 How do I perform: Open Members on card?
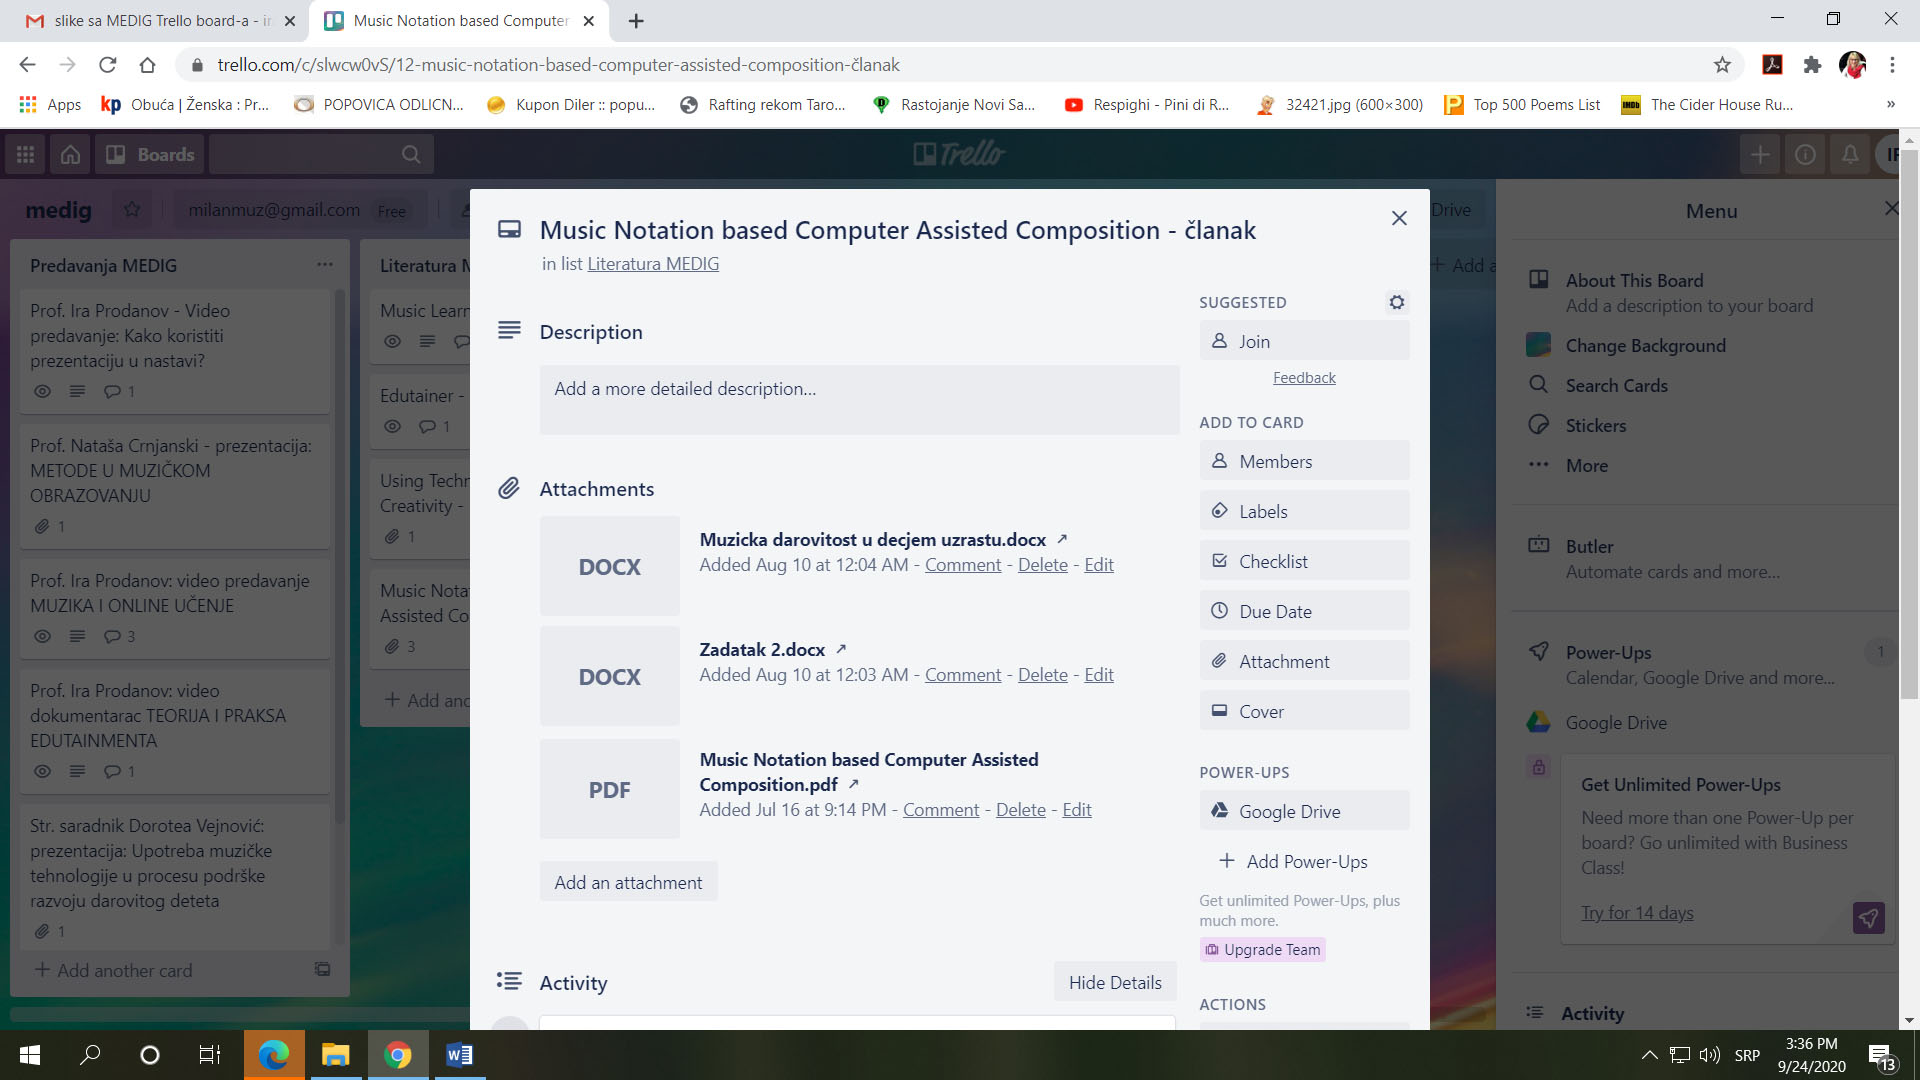pos(1304,461)
